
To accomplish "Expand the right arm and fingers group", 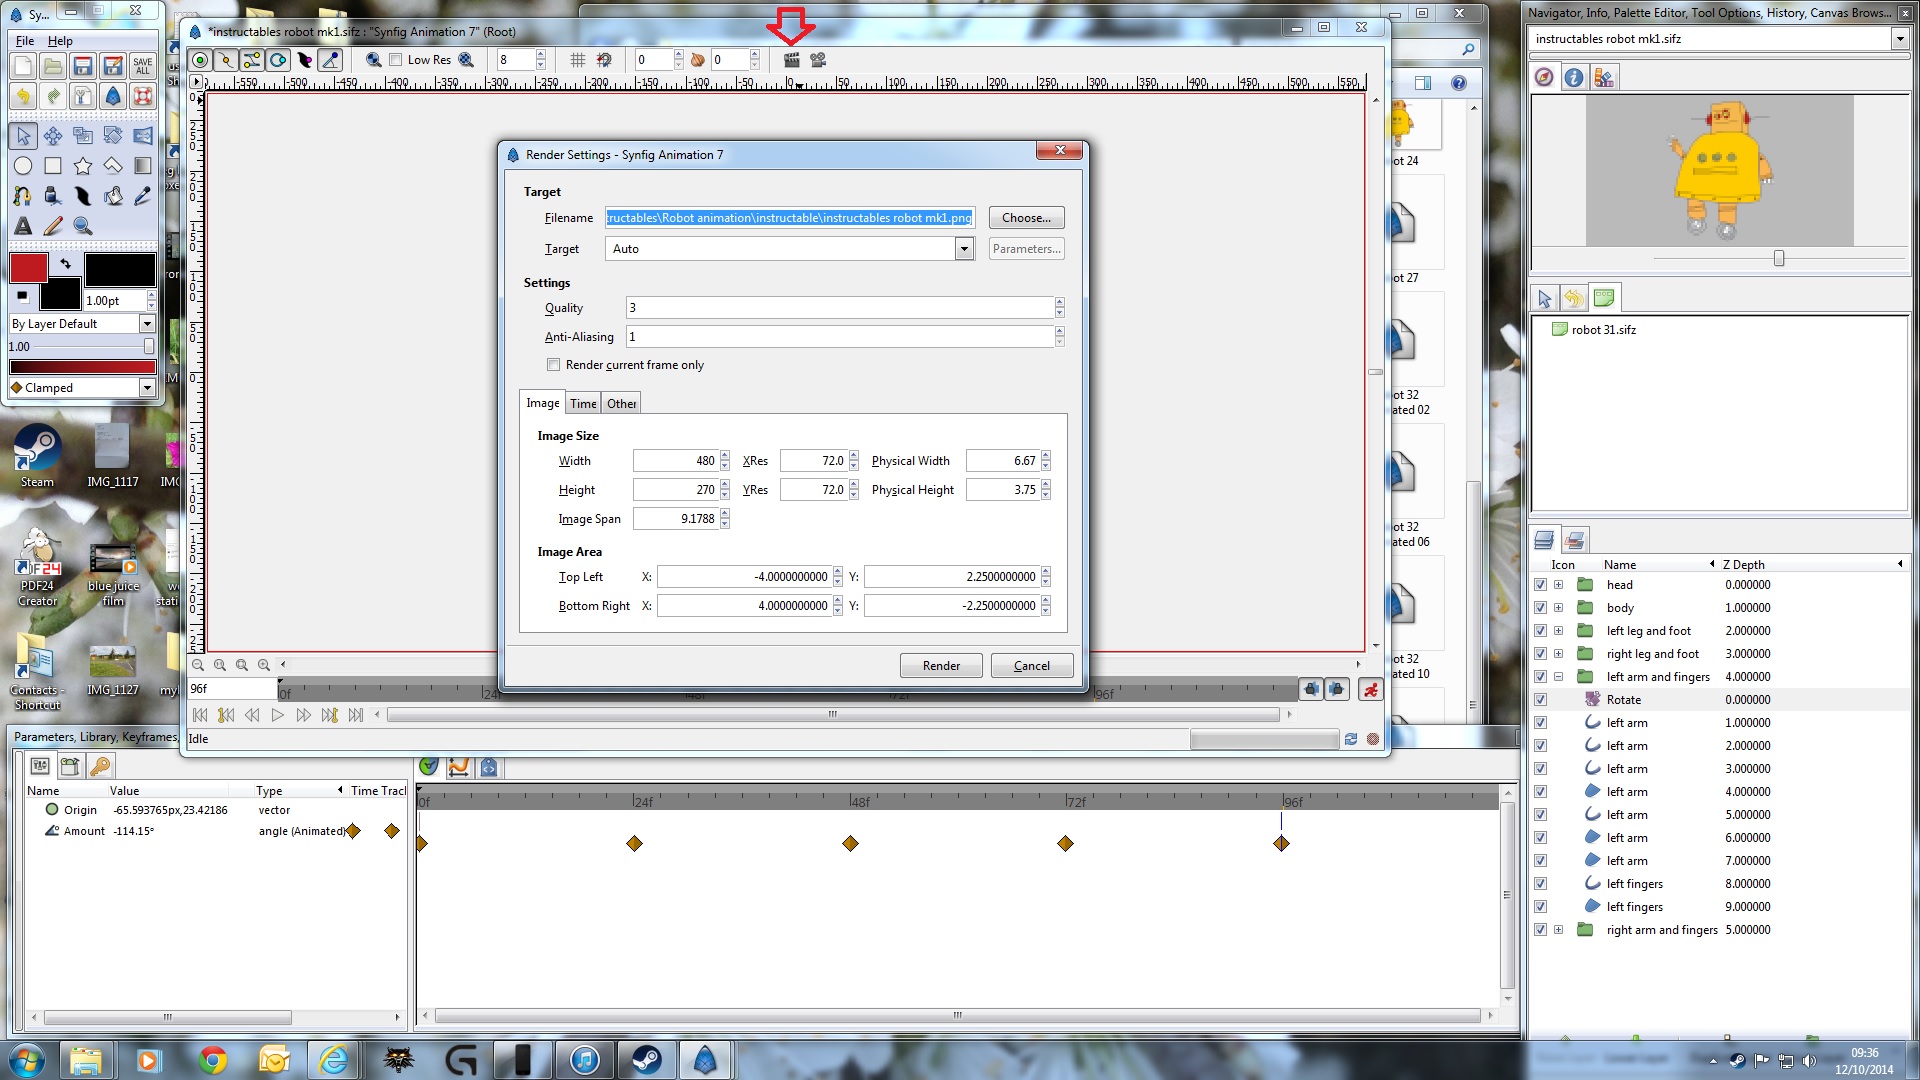I will click(1558, 930).
